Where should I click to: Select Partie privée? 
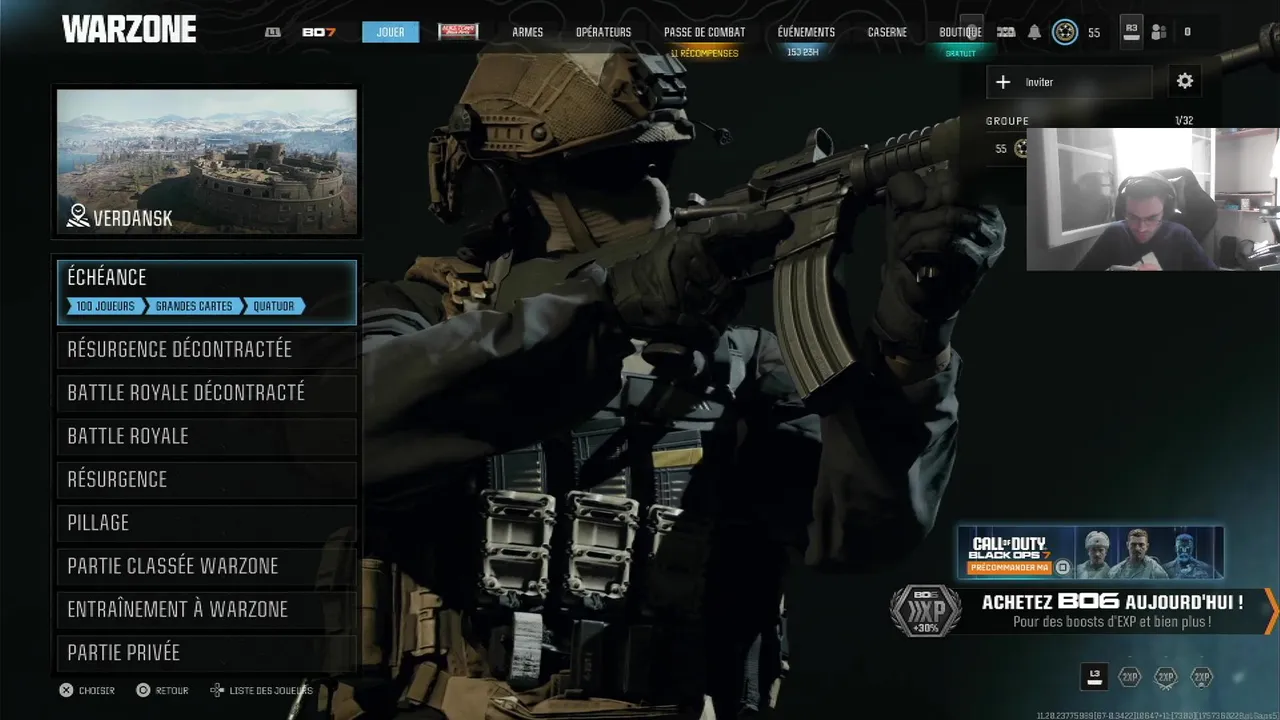(x=207, y=653)
